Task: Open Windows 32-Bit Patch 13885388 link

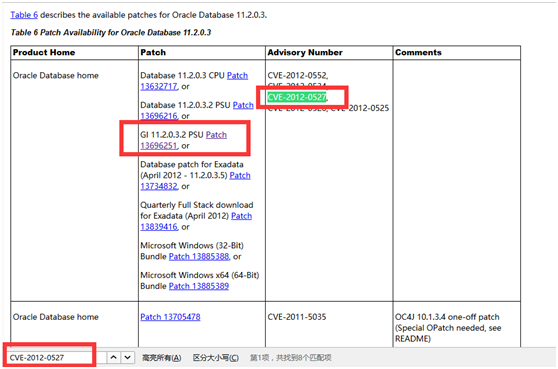Action: point(199,257)
